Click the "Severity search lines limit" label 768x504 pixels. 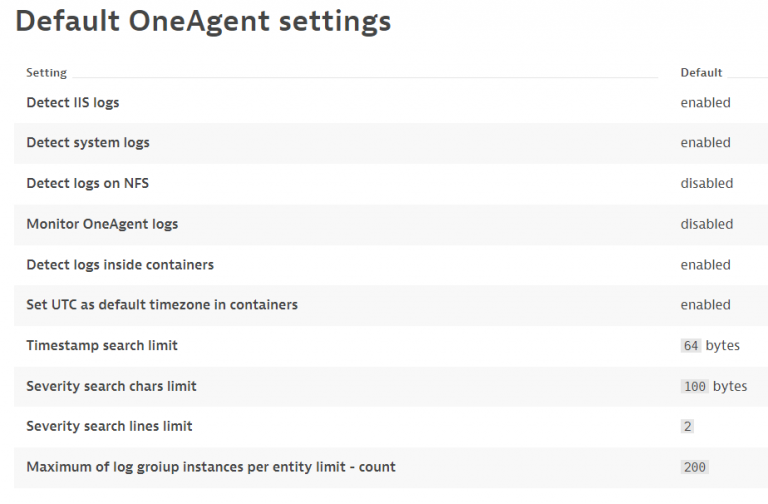pyautogui.click(x=109, y=427)
